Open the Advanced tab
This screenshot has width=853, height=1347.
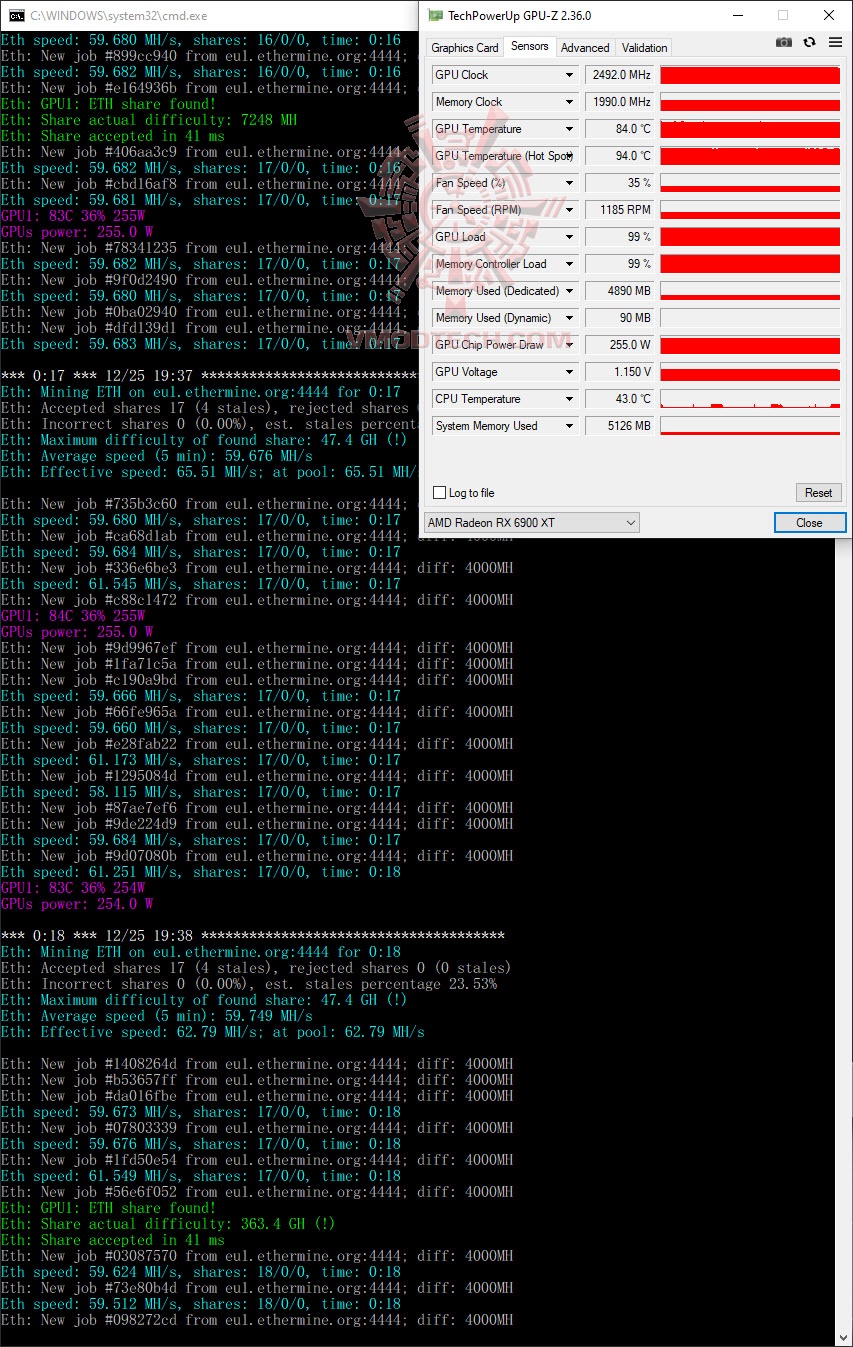(585, 48)
